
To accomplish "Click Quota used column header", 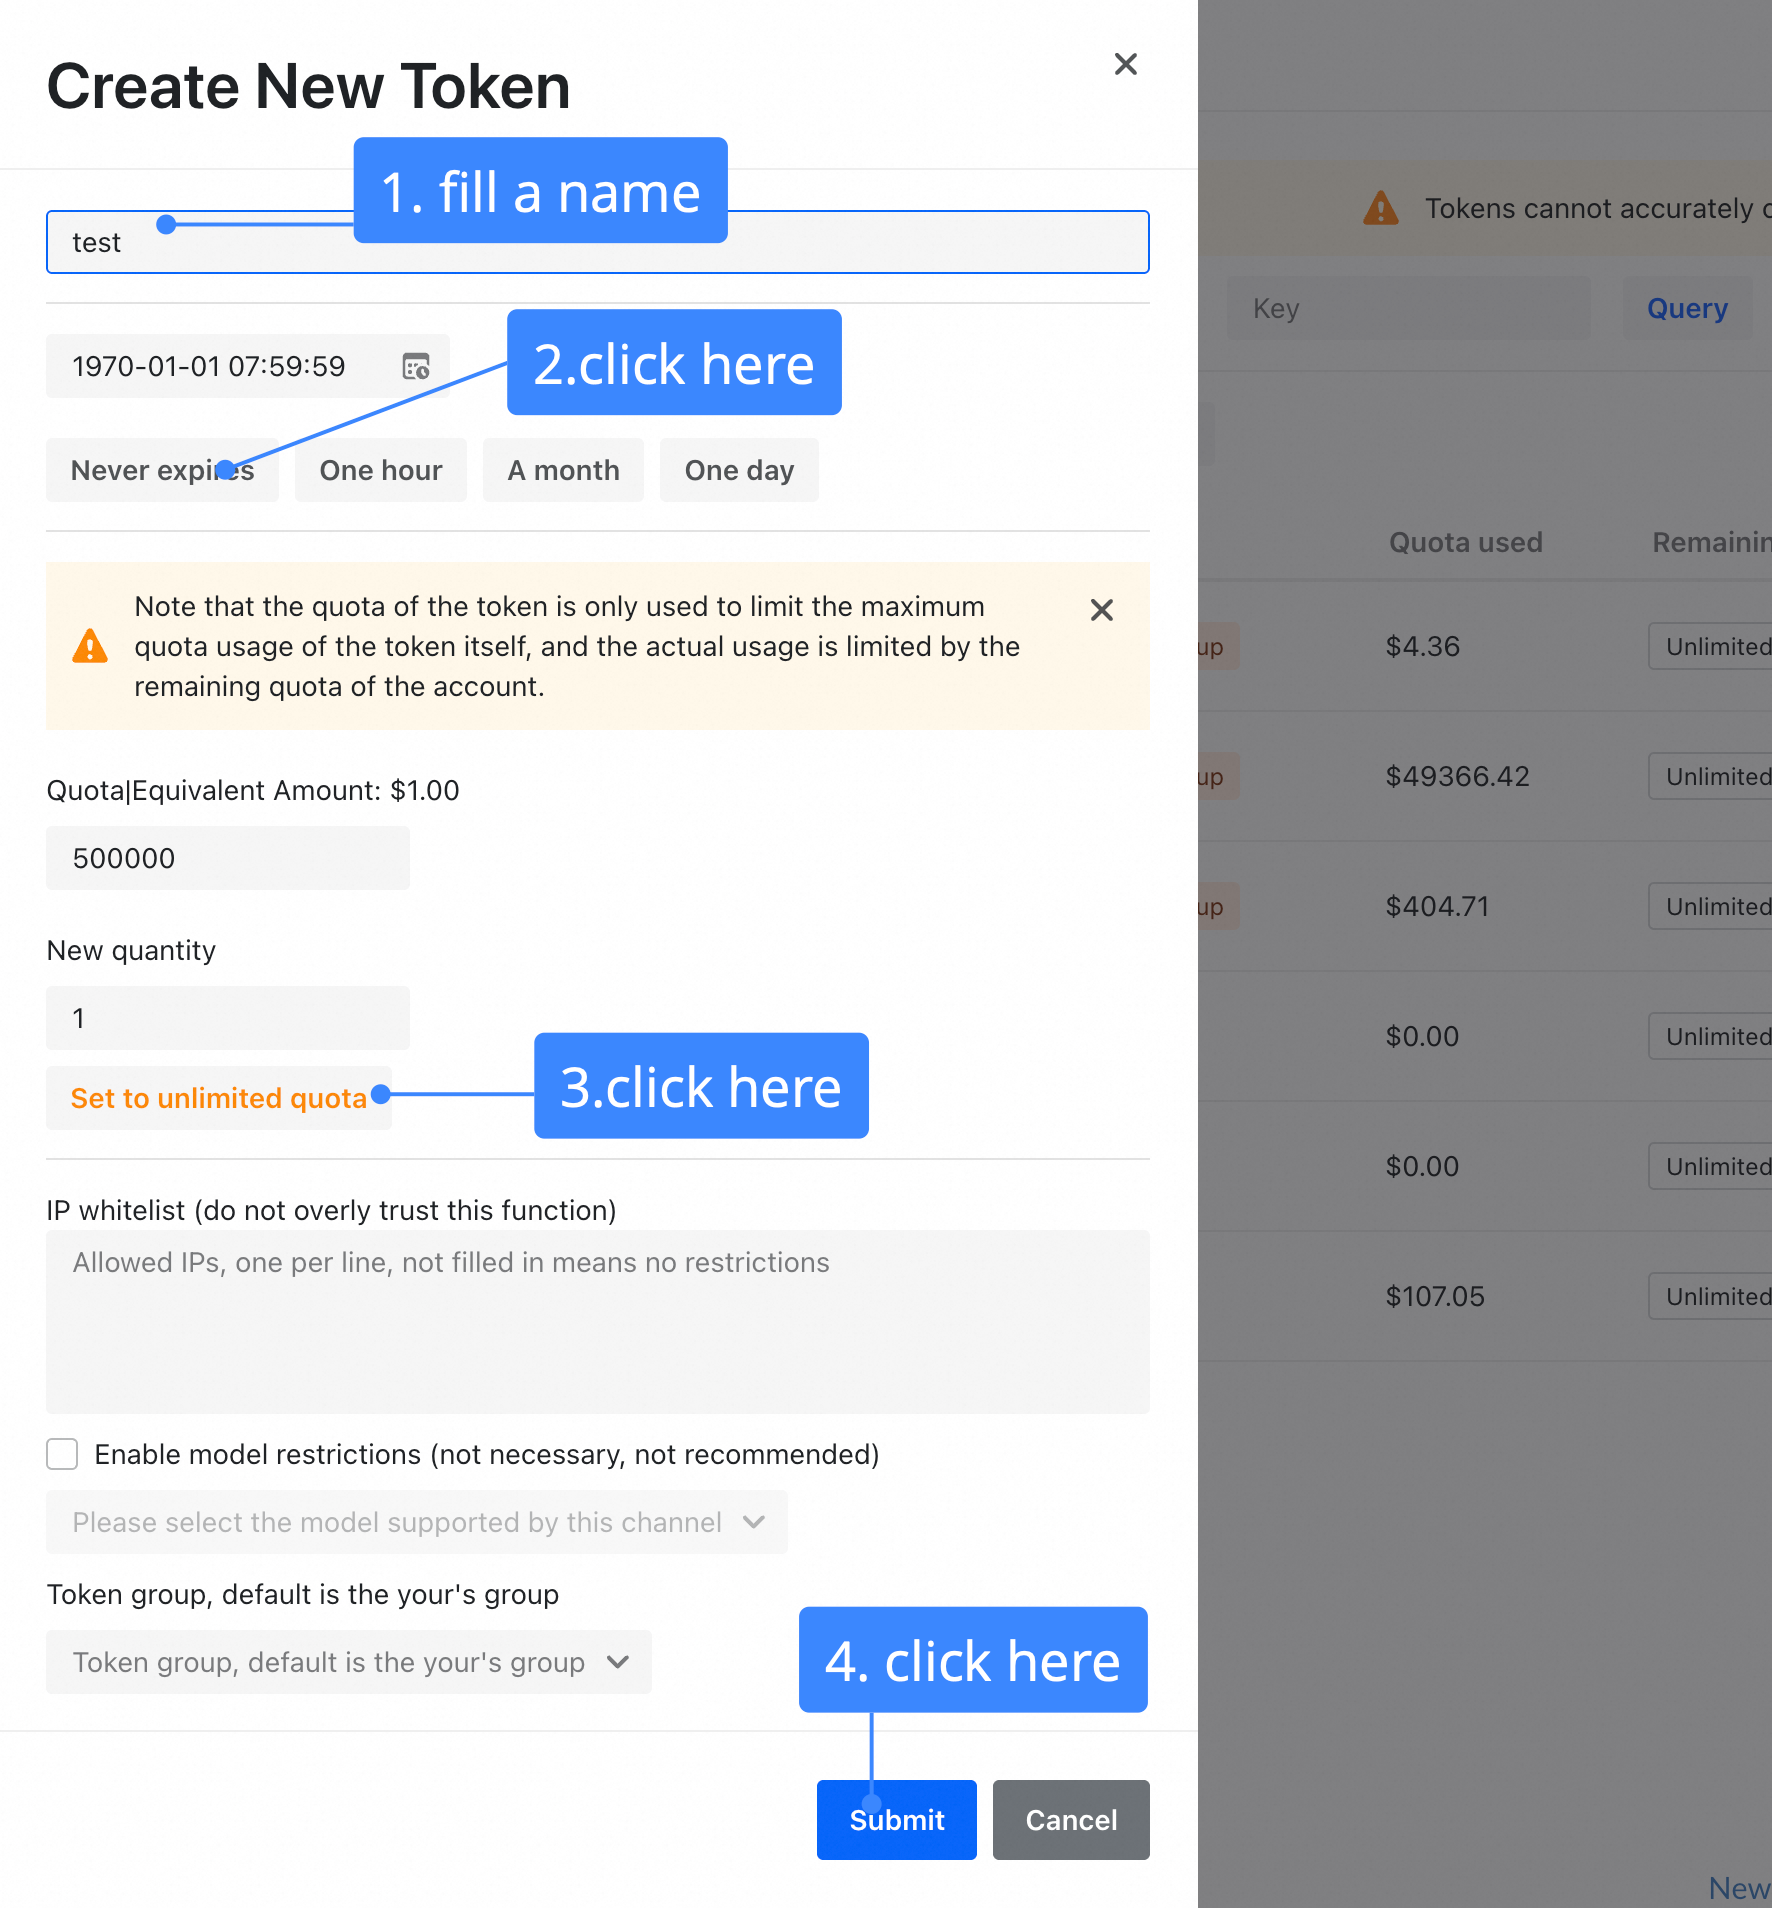I will coord(1465,542).
